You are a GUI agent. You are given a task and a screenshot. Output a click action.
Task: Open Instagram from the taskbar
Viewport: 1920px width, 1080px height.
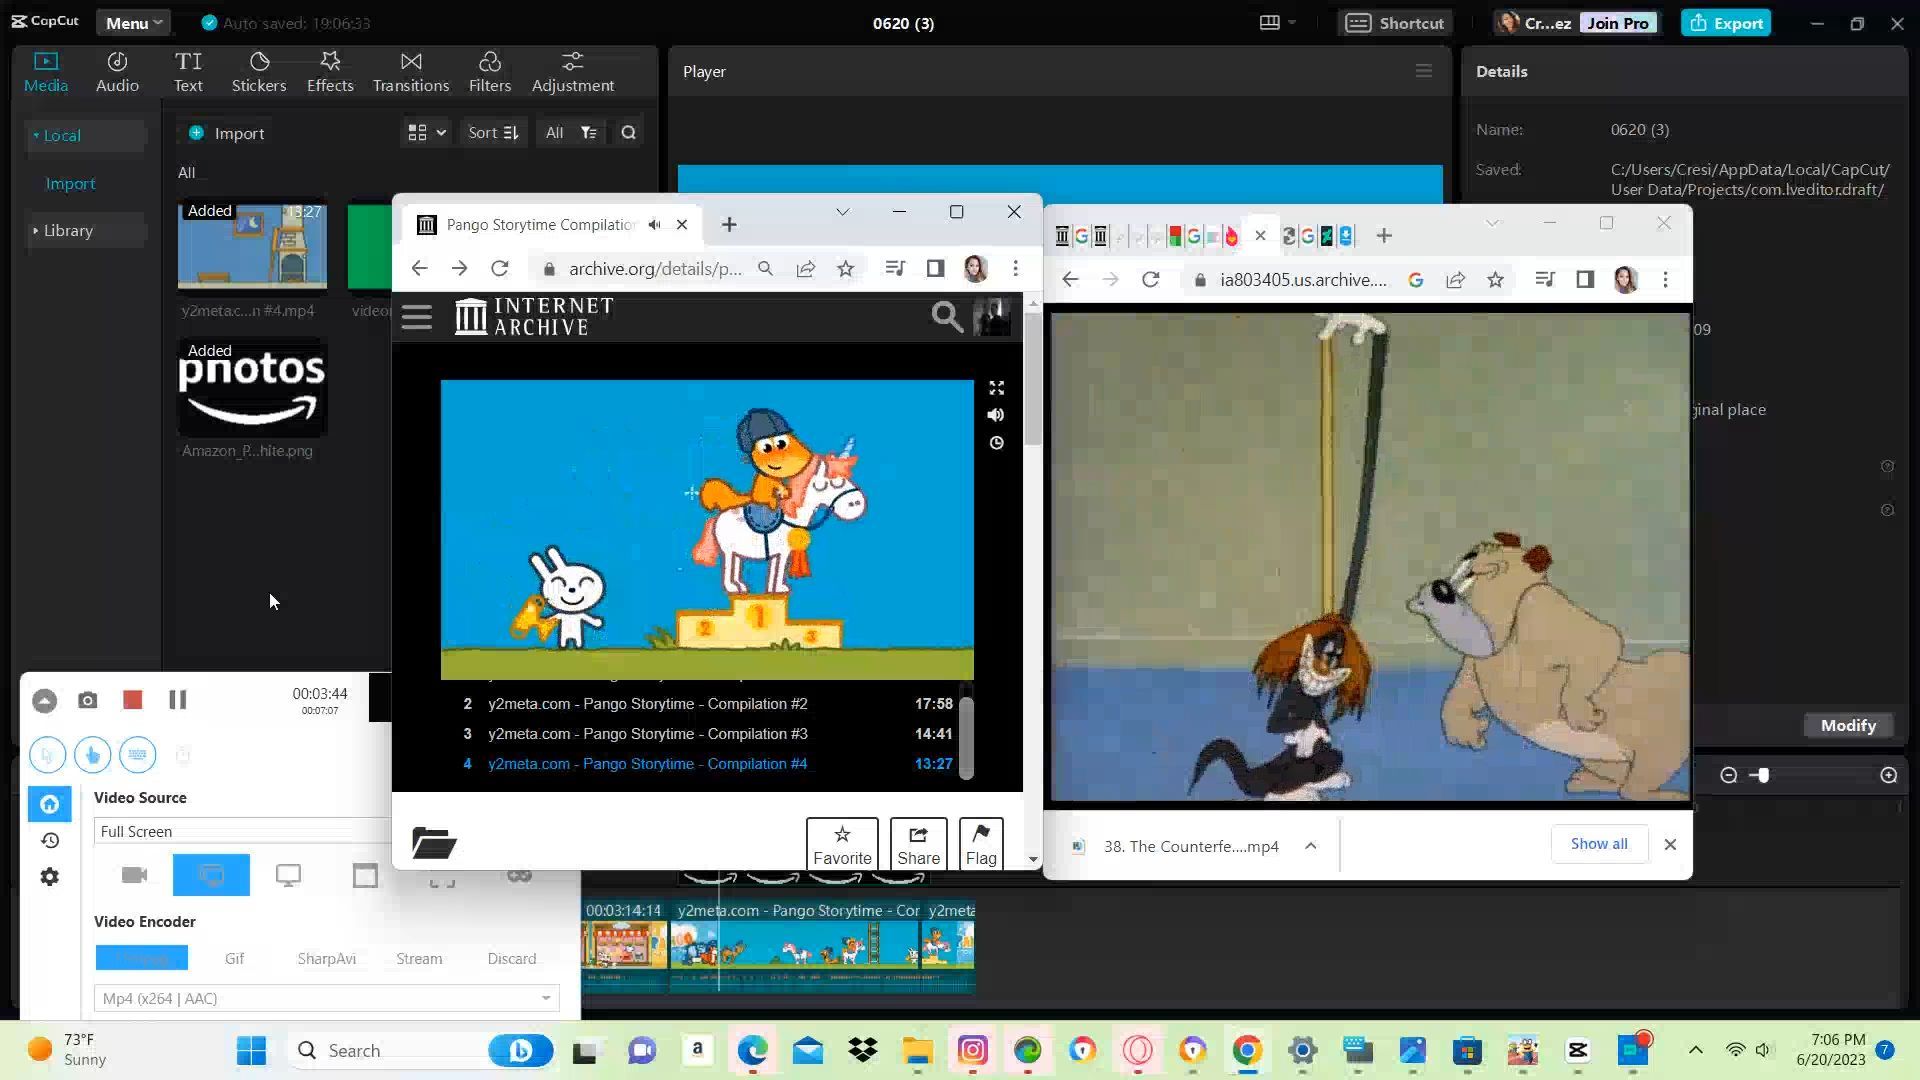pos(972,1050)
